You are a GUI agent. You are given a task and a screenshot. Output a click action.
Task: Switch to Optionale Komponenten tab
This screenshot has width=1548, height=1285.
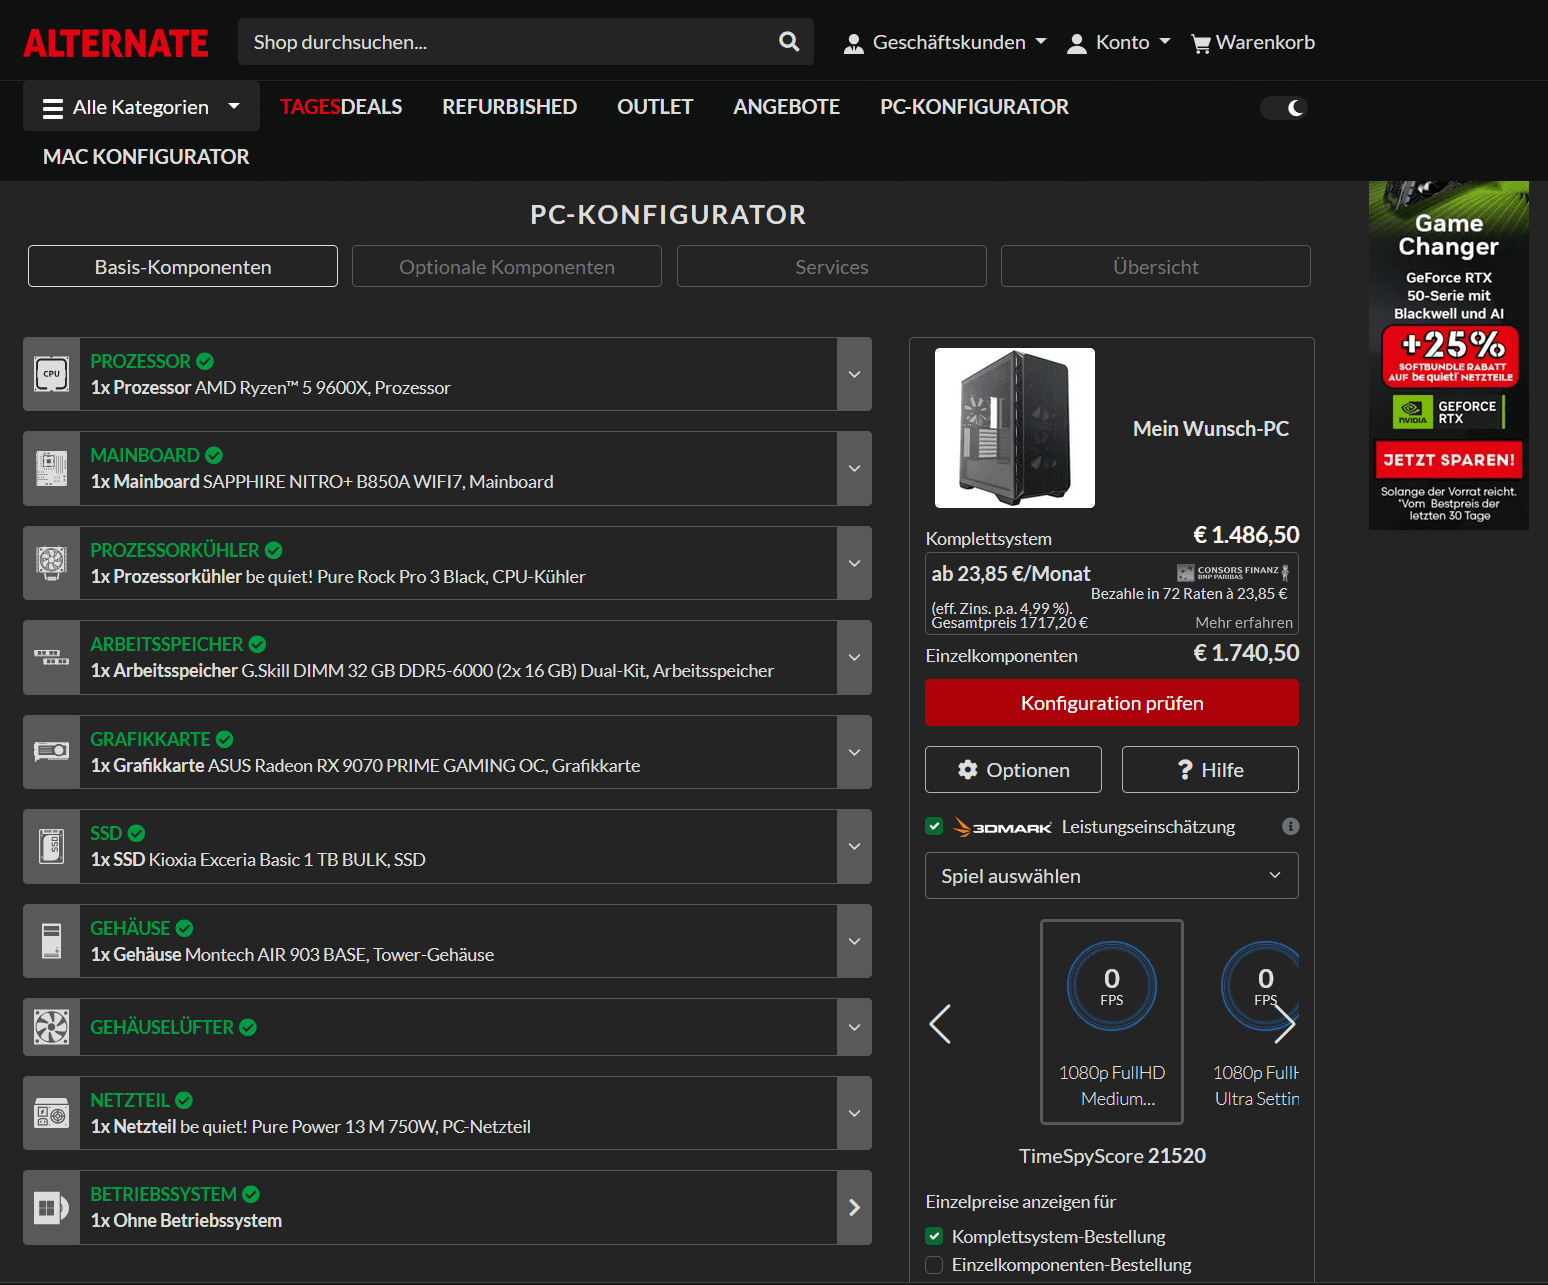[507, 266]
